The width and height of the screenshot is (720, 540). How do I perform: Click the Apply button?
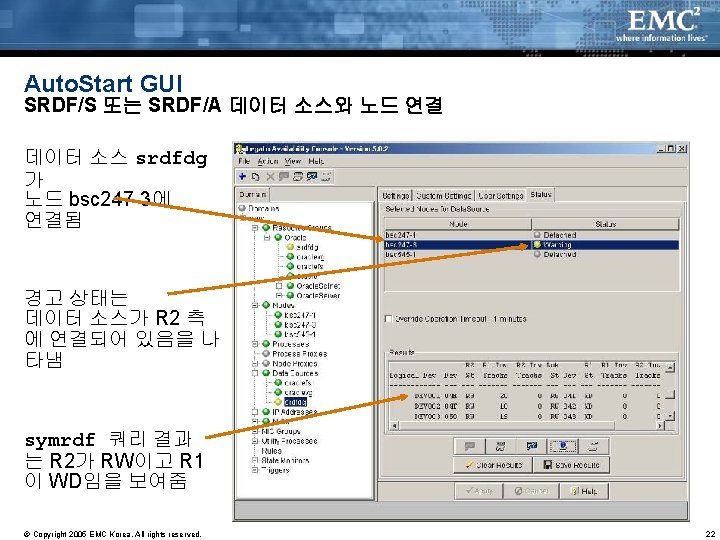(x=479, y=491)
